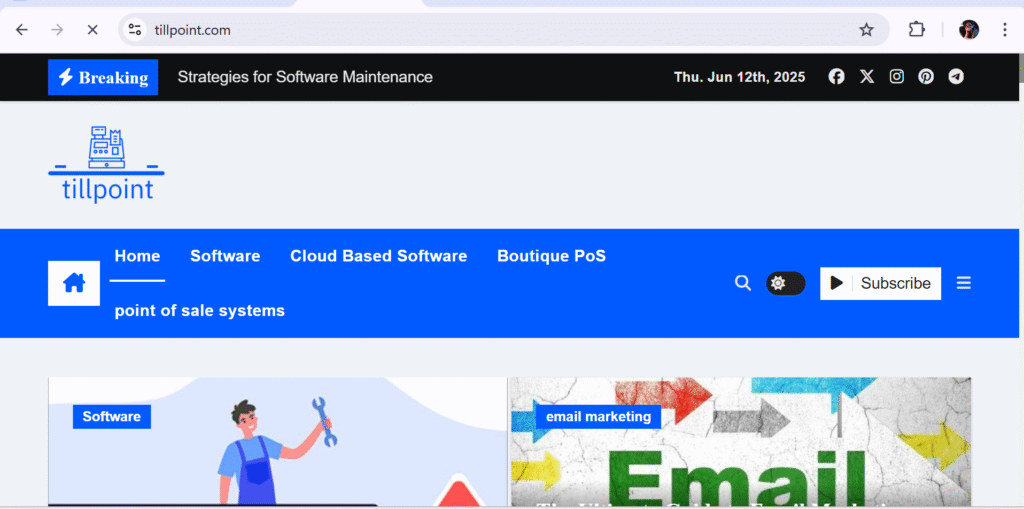Open the Boutique PoS menu item

point(552,256)
